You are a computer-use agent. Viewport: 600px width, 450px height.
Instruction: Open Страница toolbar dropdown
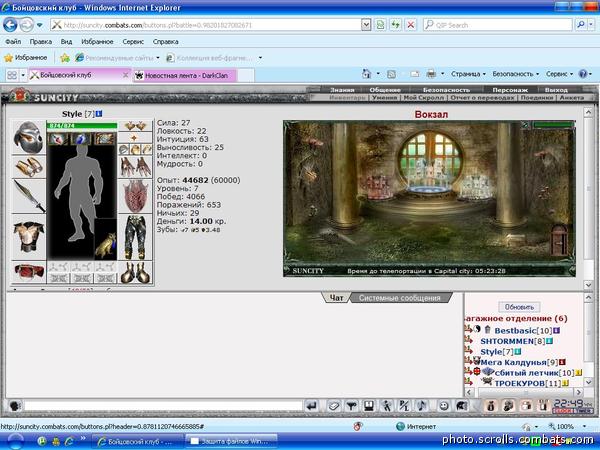468,74
